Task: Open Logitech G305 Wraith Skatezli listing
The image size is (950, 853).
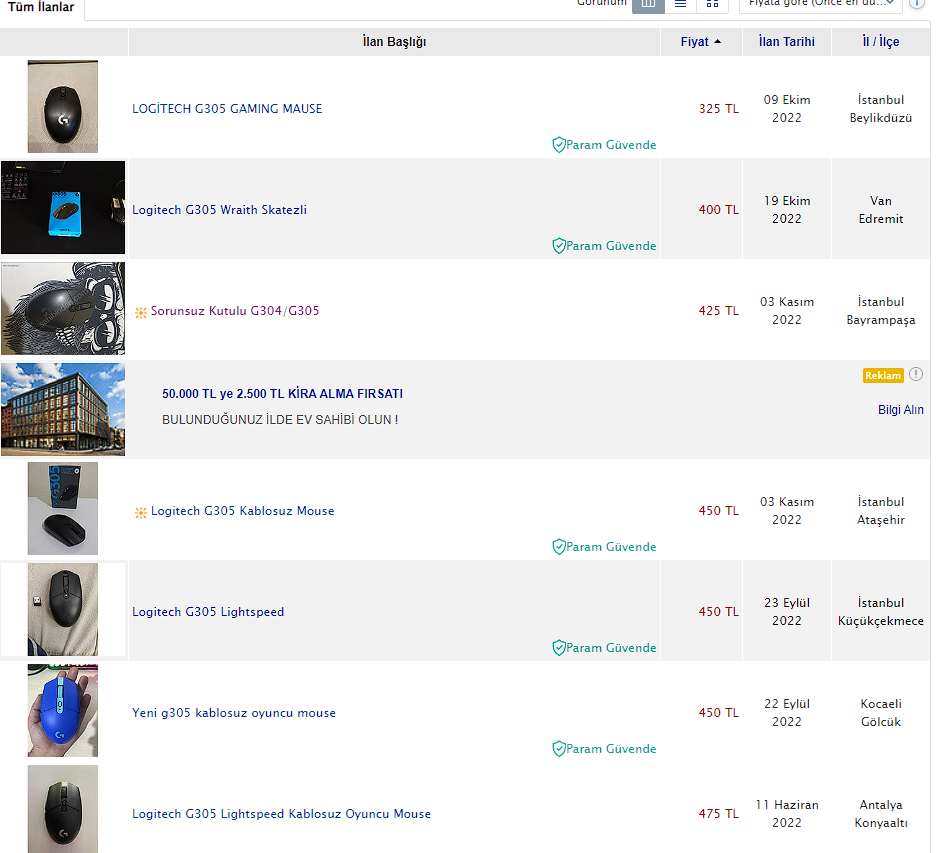Action: tap(219, 210)
